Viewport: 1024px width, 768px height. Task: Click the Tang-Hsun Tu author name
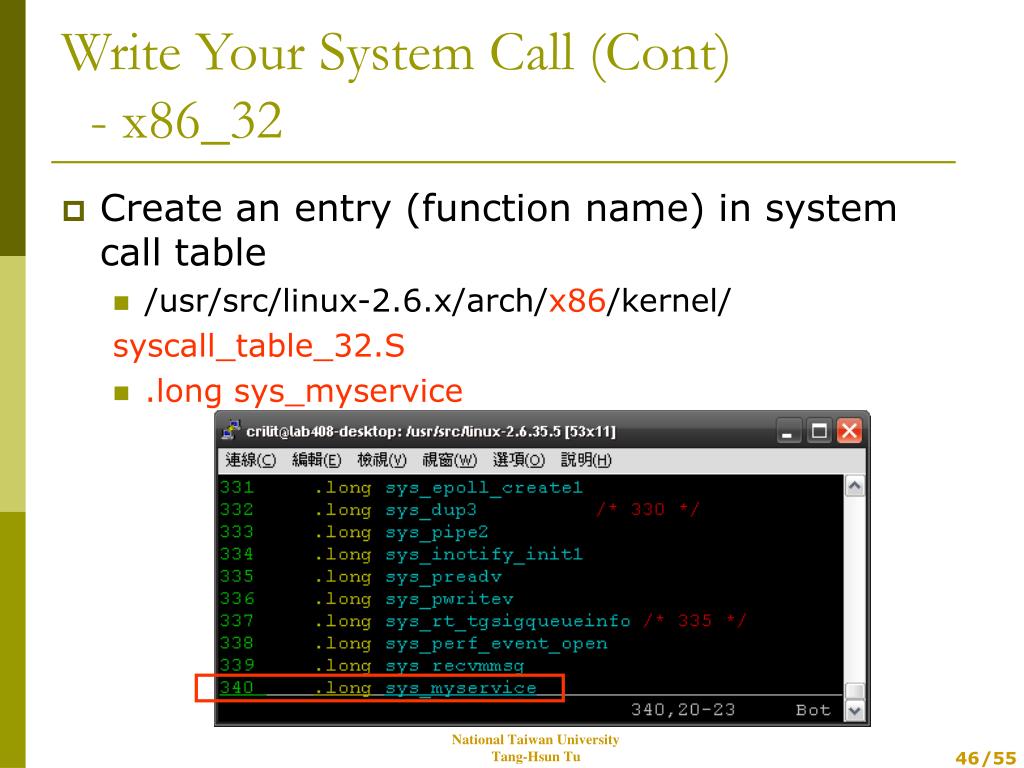[x=536, y=757]
